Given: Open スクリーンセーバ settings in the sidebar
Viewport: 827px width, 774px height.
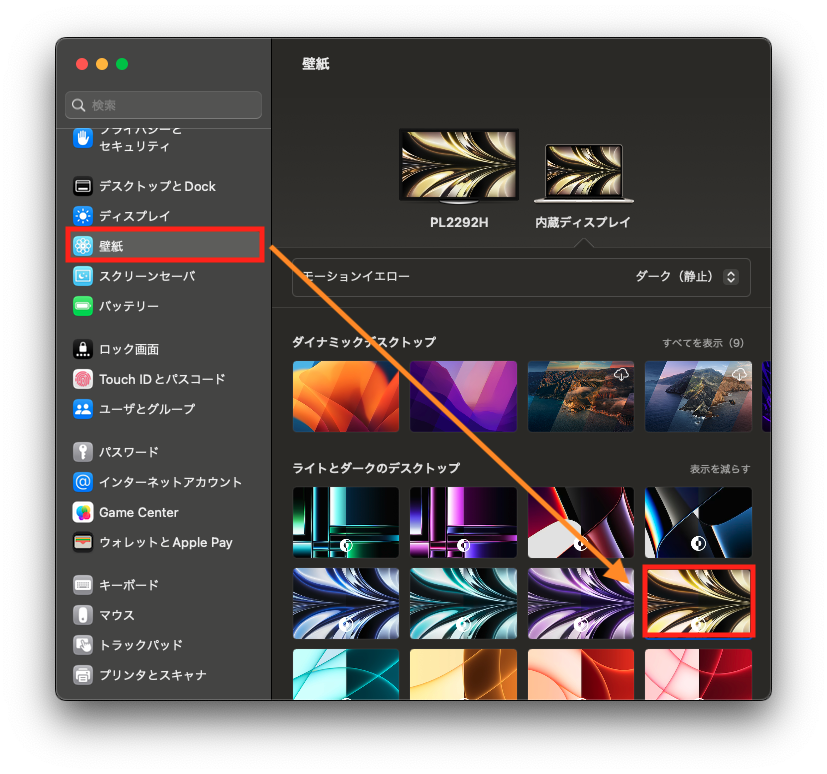Looking at the screenshot, I should [134, 276].
